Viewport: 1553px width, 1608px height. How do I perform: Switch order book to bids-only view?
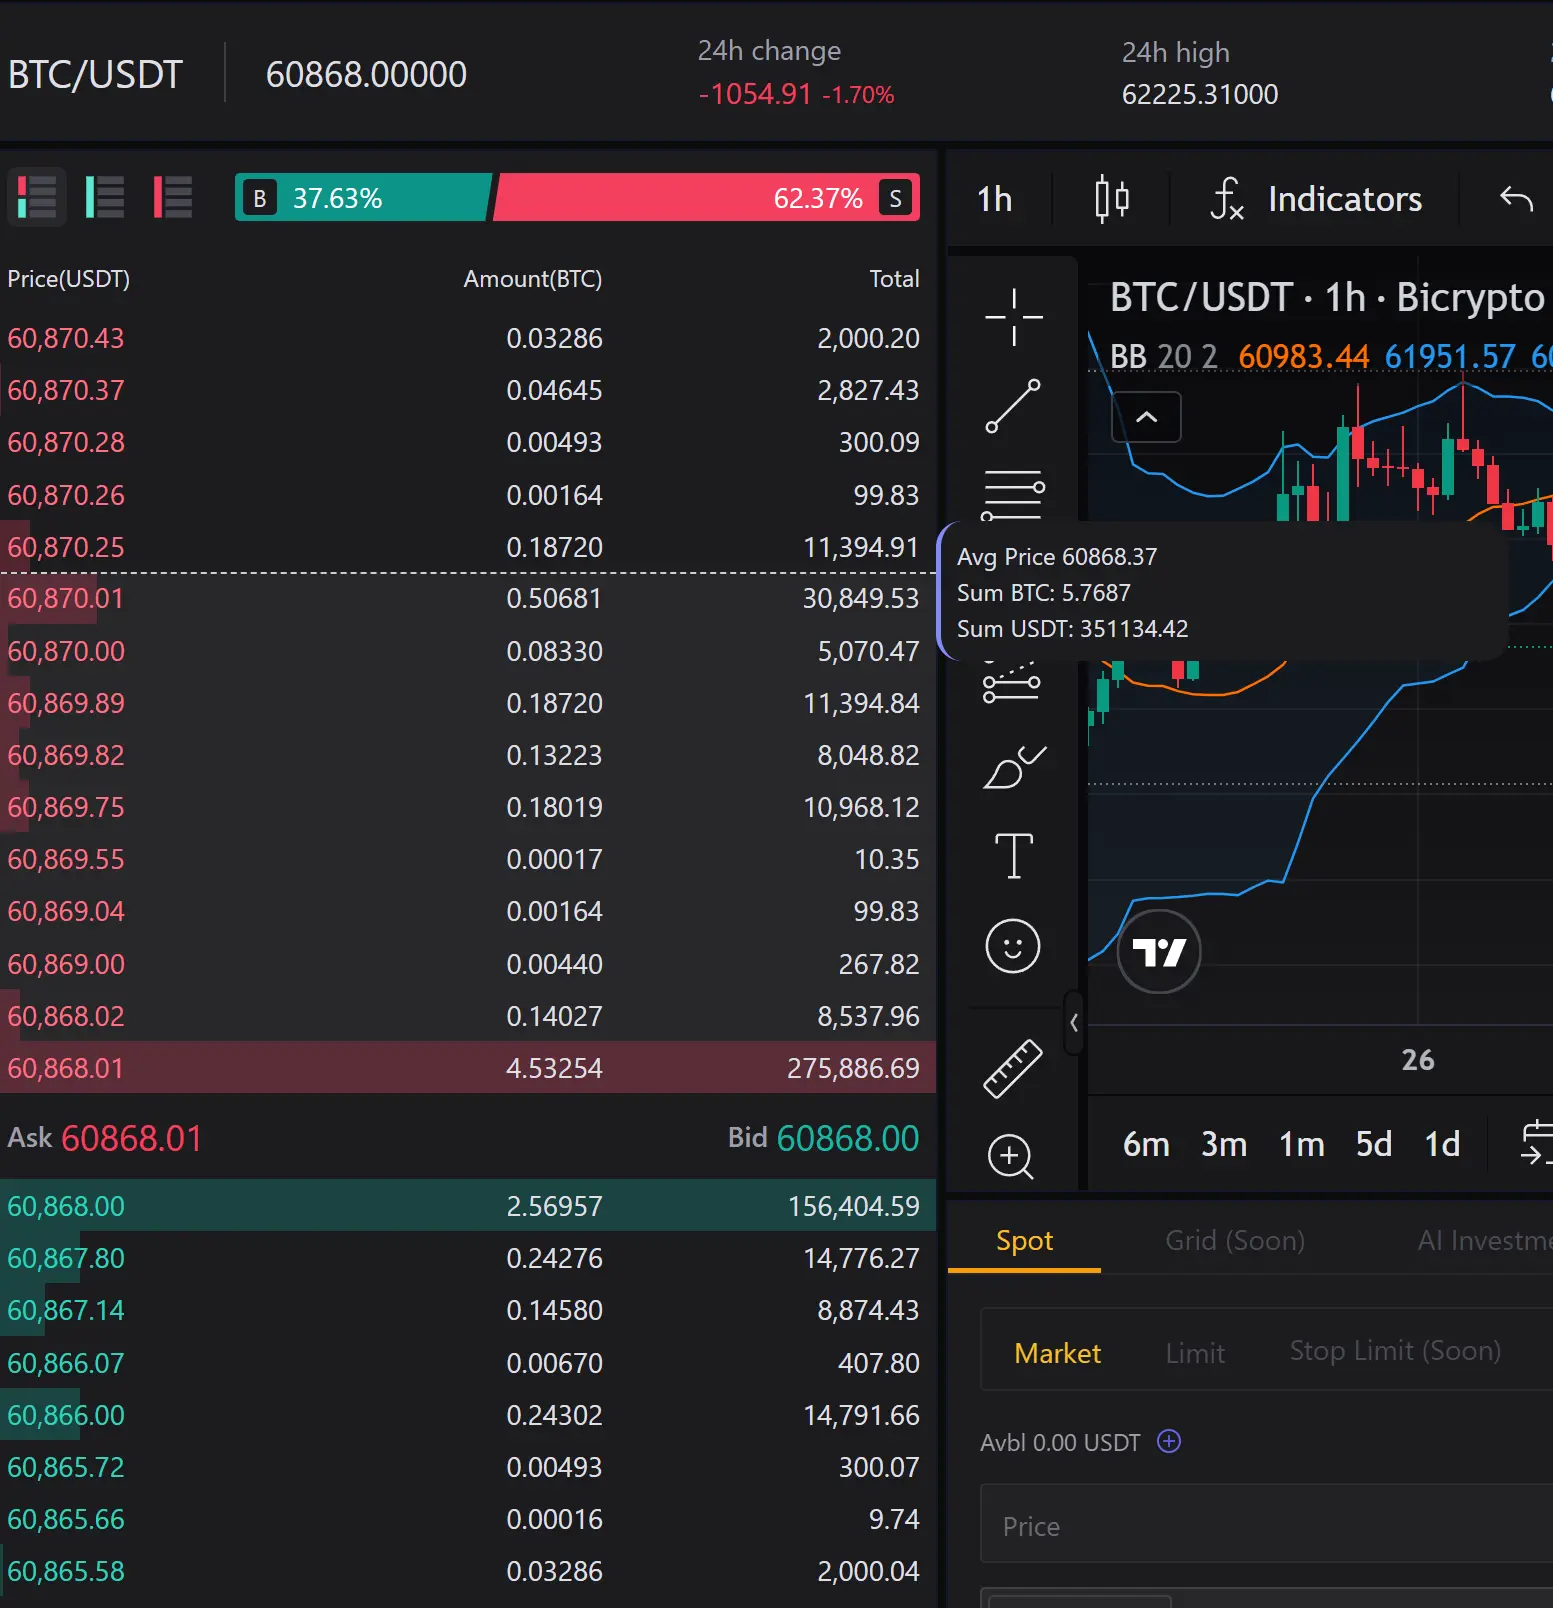tap(105, 197)
